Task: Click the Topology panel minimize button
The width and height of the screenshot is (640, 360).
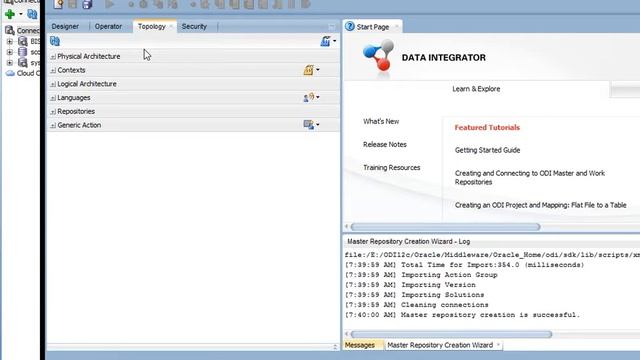Action: (x=332, y=27)
